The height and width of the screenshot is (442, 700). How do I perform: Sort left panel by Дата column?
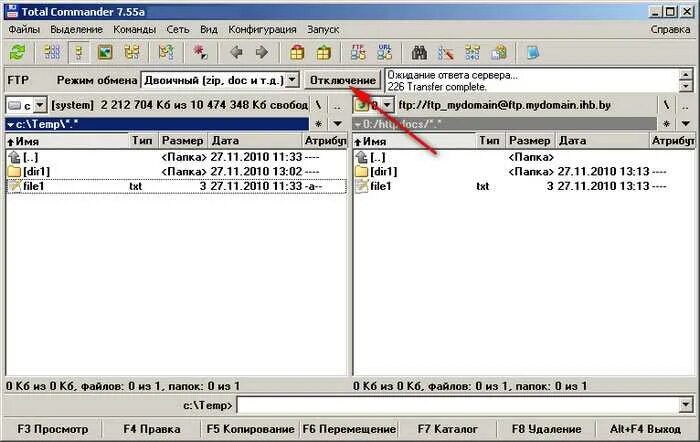tap(255, 141)
